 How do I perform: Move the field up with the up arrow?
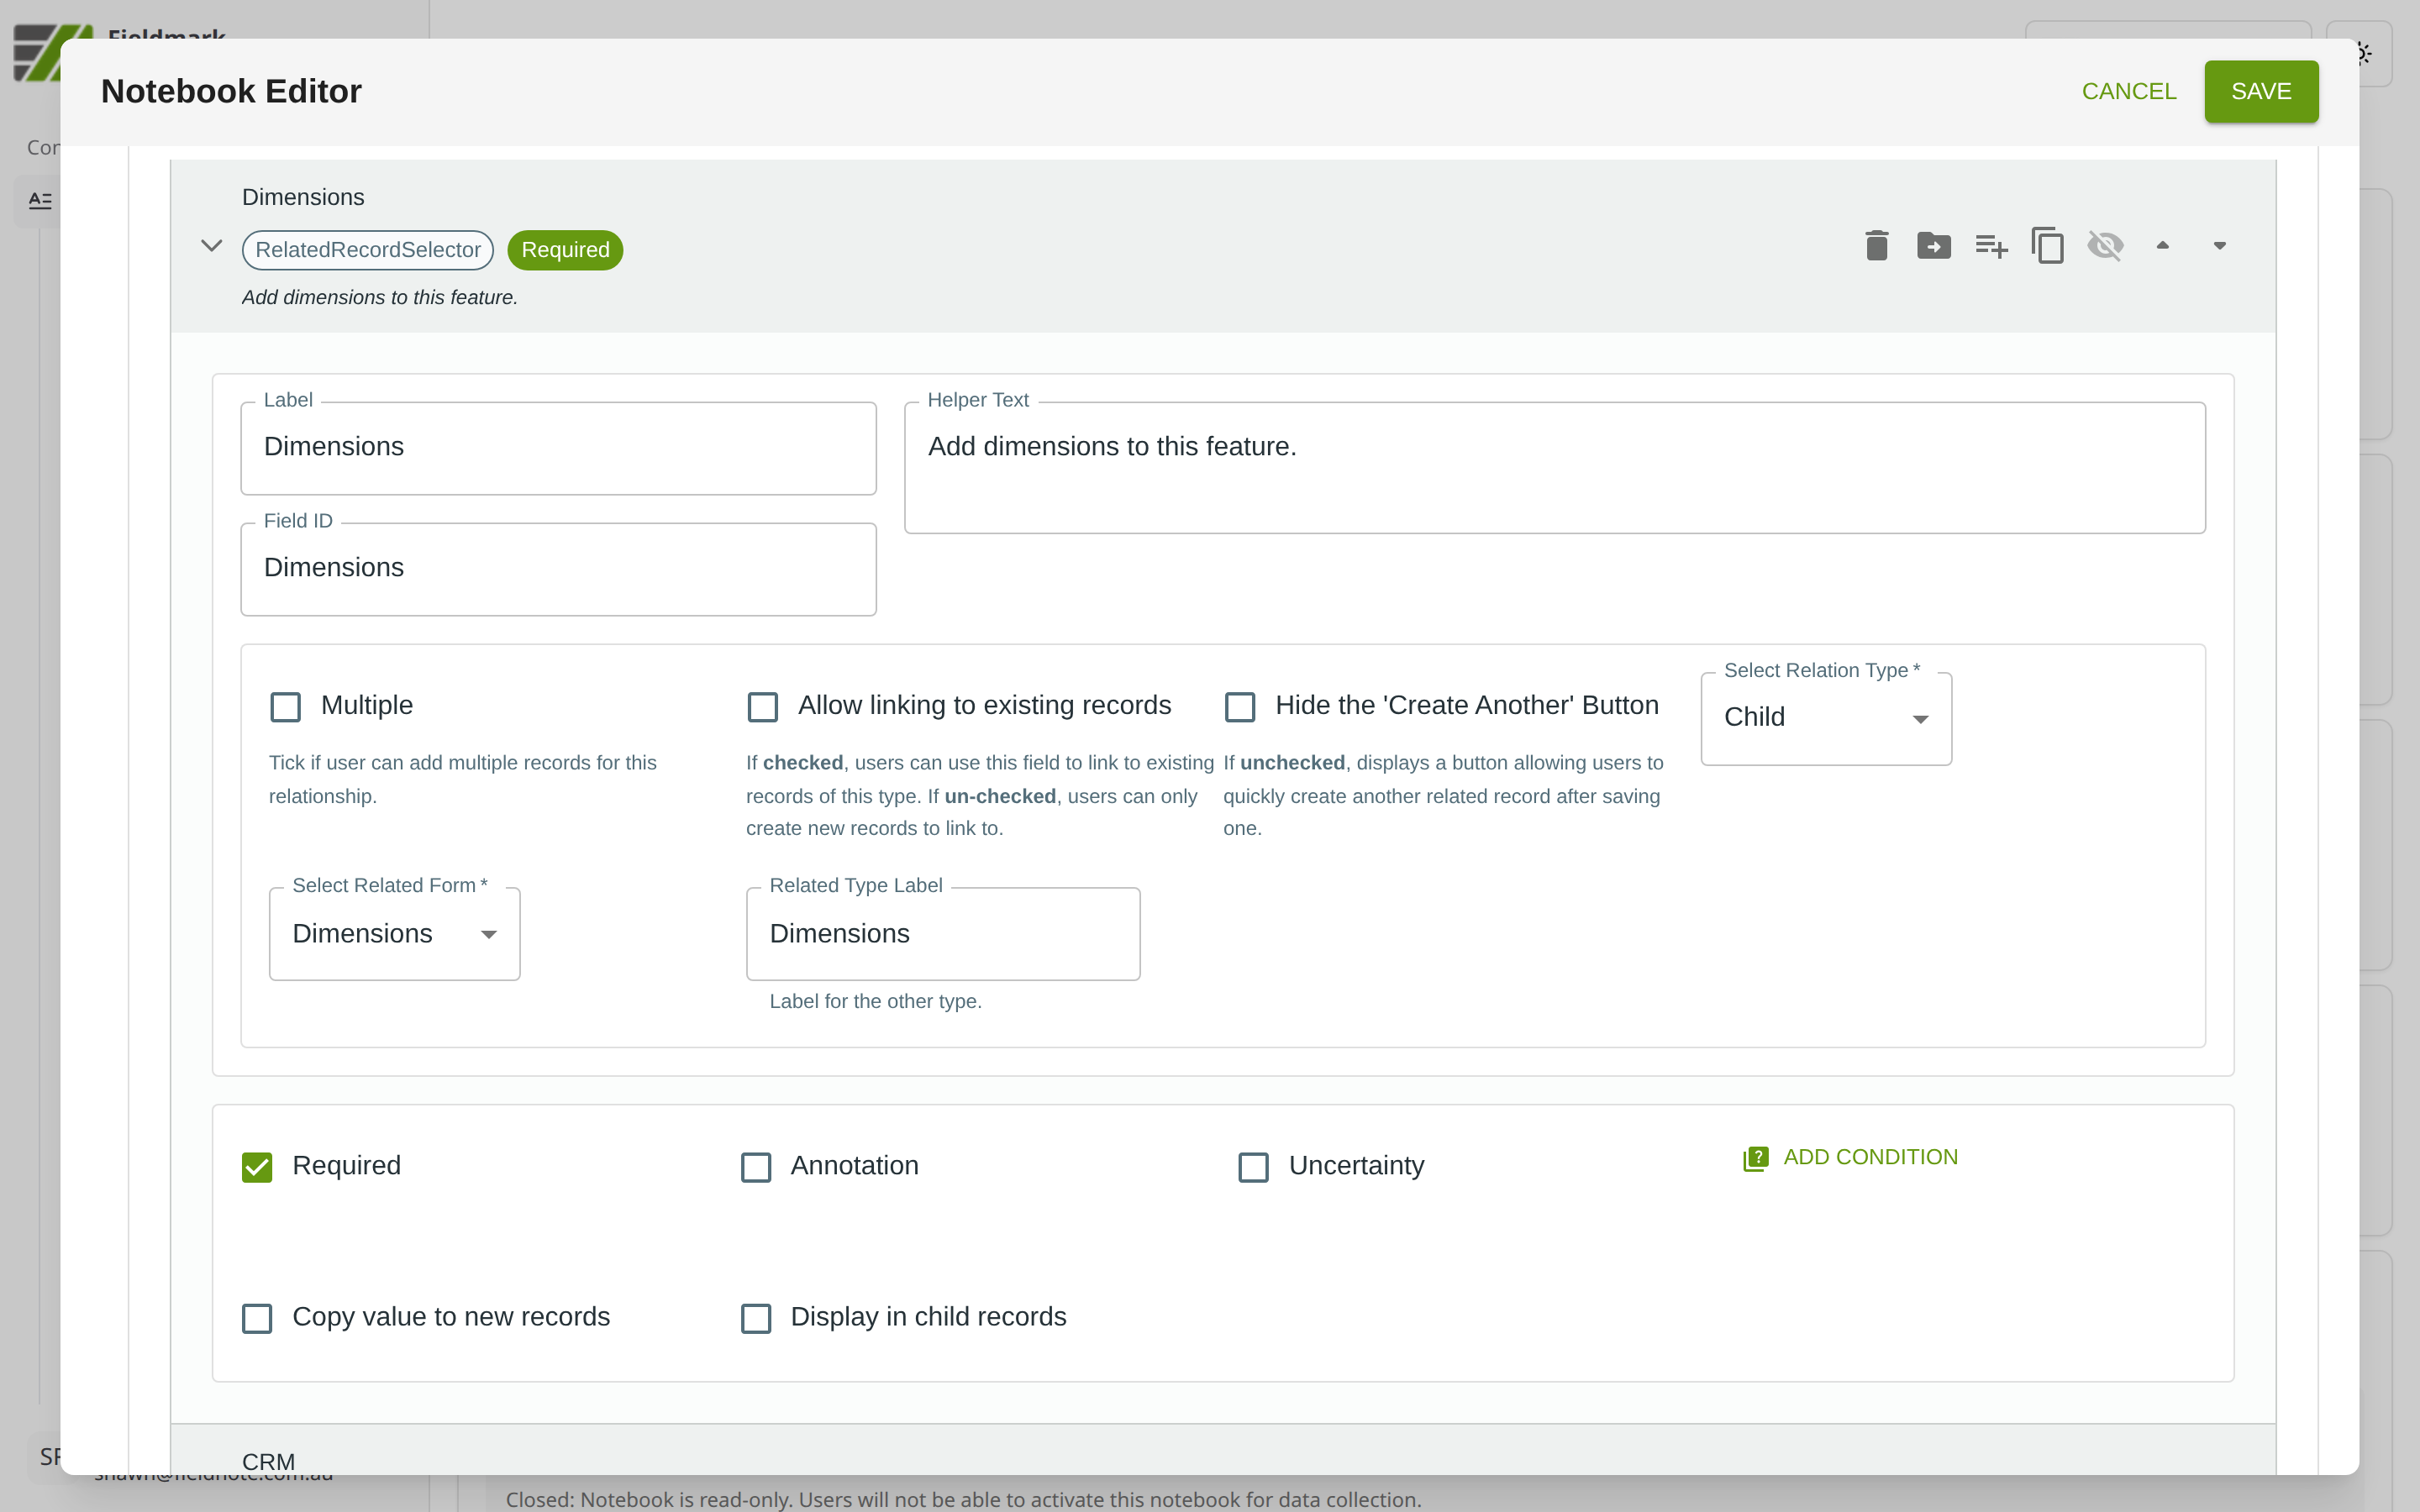(x=2162, y=246)
